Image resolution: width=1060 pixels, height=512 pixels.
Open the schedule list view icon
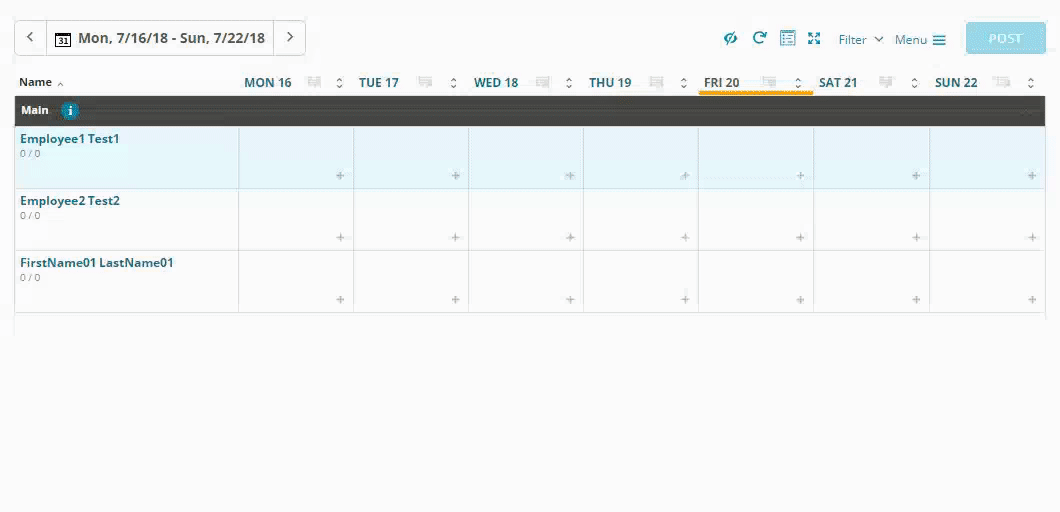(x=788, y=38)
